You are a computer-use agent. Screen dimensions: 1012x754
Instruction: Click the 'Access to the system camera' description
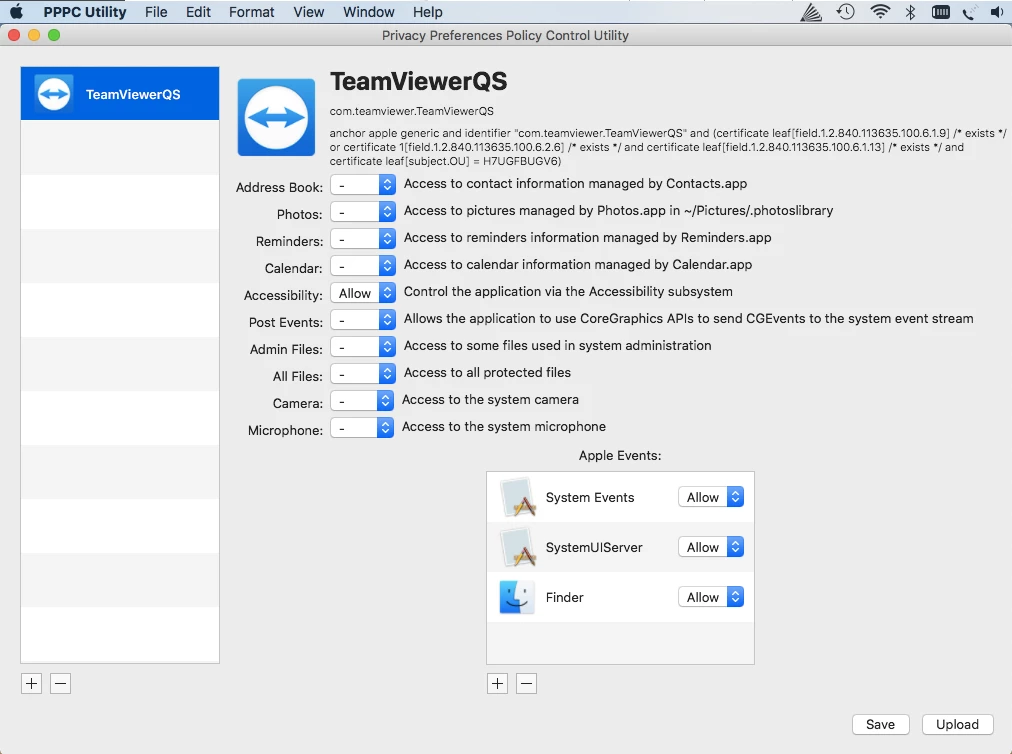click(491, 400)
